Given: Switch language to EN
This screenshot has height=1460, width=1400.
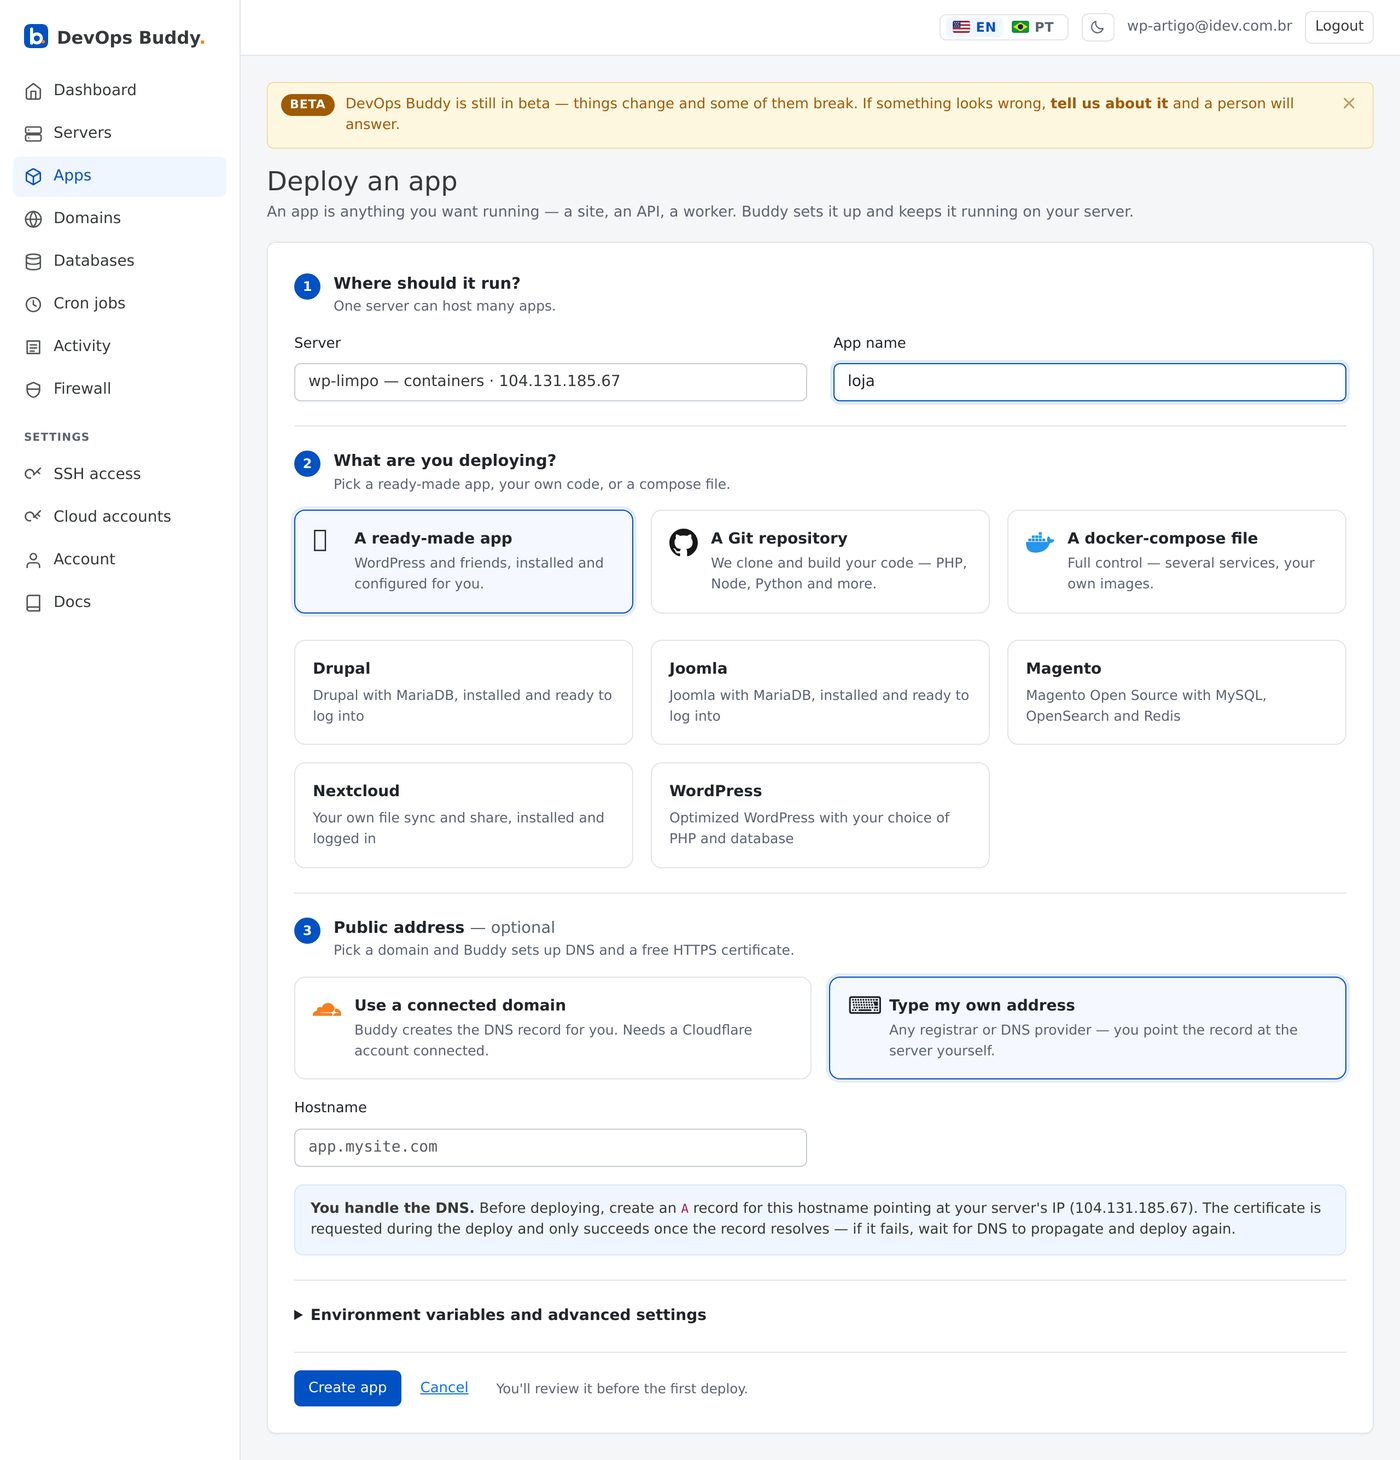Looking at the screenshot, I should click(974, 27).
